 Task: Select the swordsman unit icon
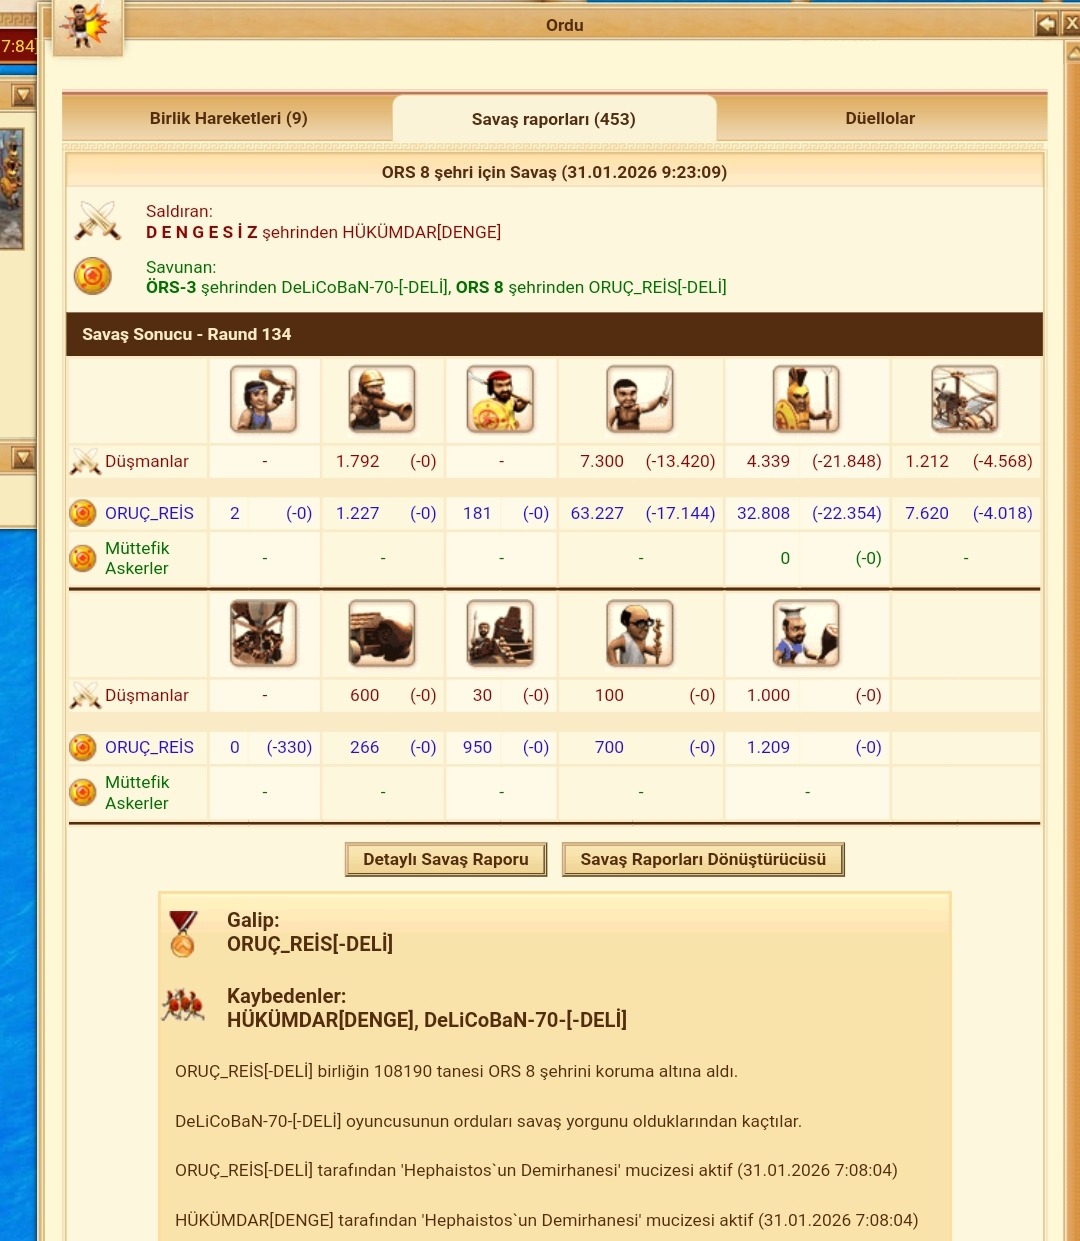click(x=640, y=398)
